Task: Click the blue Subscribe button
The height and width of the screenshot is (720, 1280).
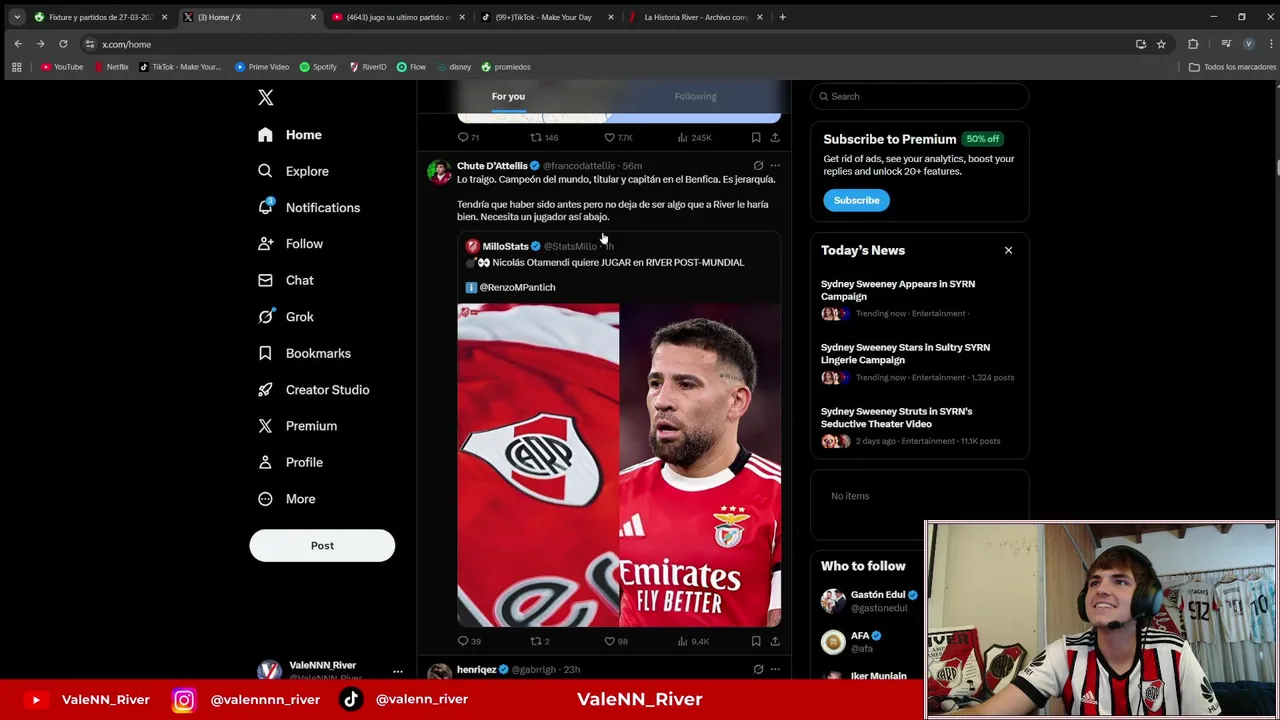Action: (857, 200)
